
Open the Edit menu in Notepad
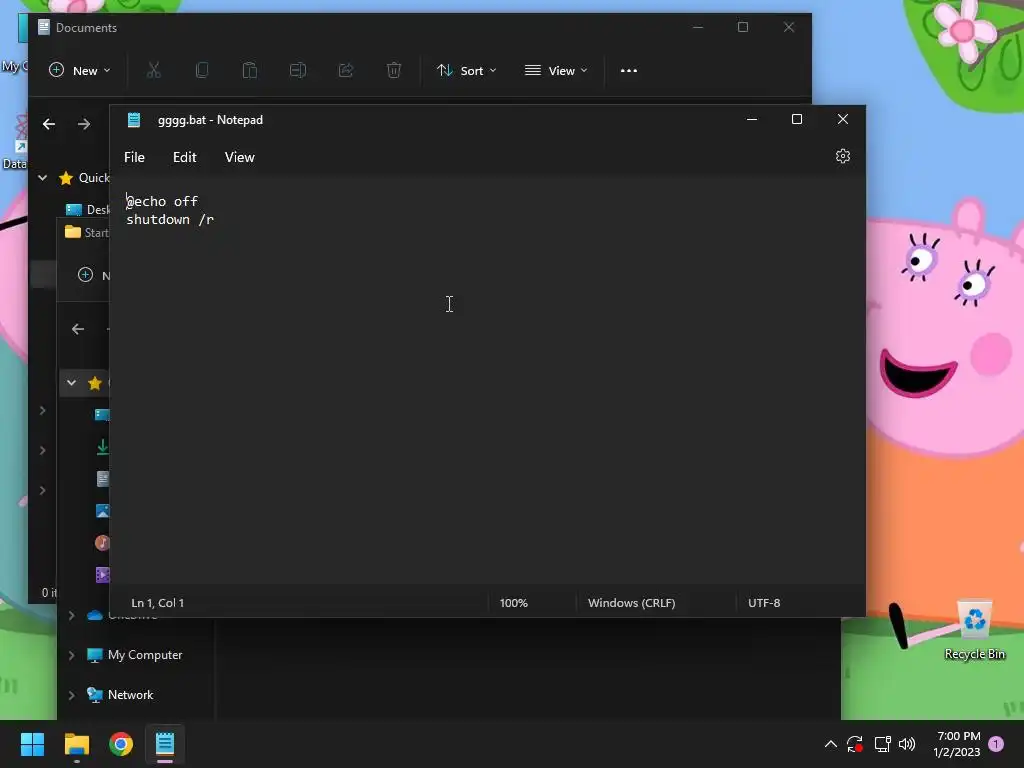point(184,157)
